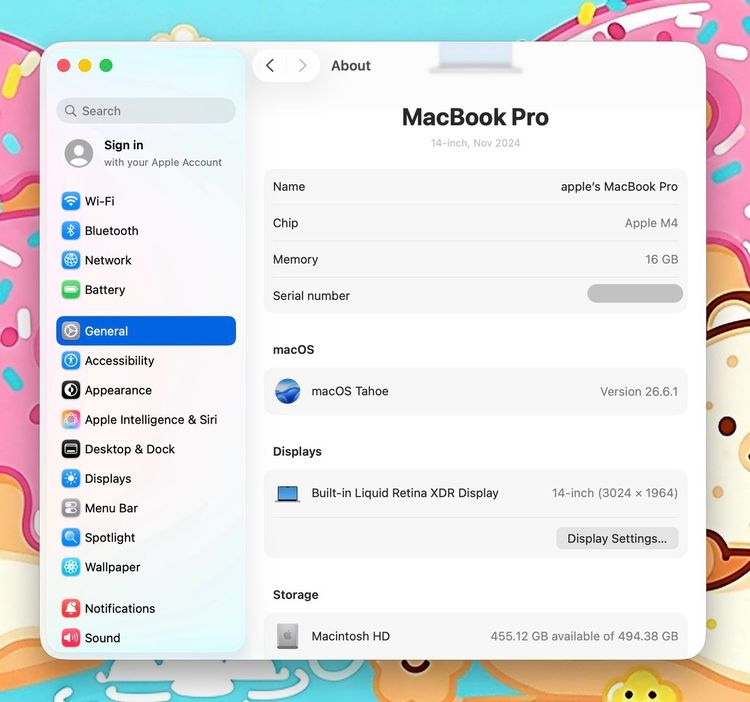Click into the Search field
The image size is (750, 702).
tap(146, 111)
